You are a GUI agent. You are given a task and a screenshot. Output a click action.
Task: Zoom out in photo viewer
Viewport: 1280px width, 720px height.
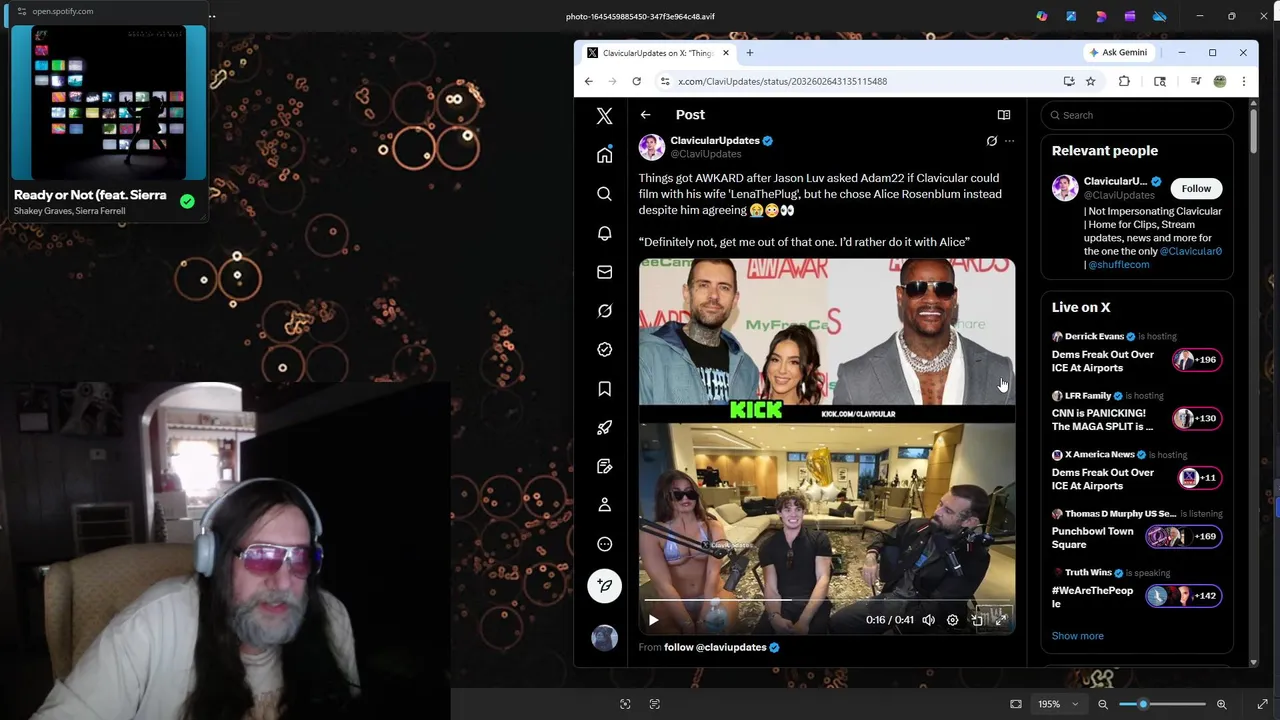coord(1103,704)
